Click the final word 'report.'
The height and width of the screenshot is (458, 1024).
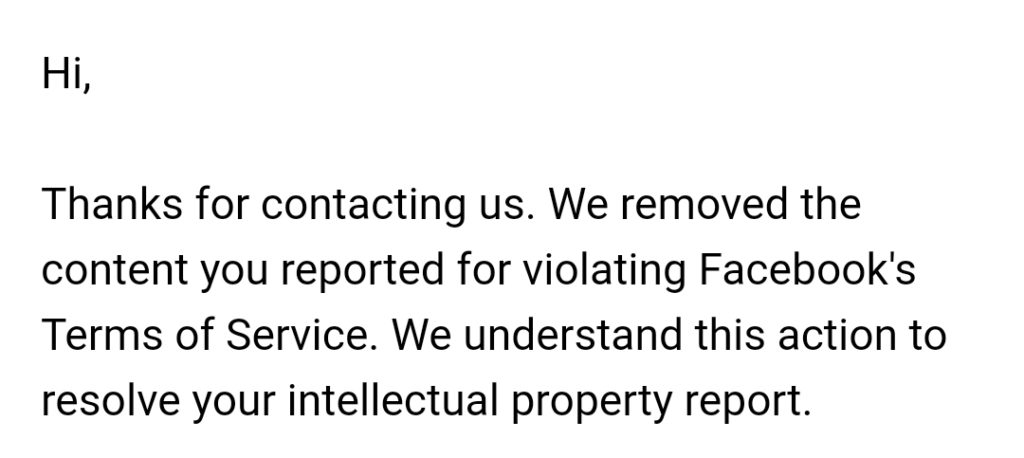point(747,402)
